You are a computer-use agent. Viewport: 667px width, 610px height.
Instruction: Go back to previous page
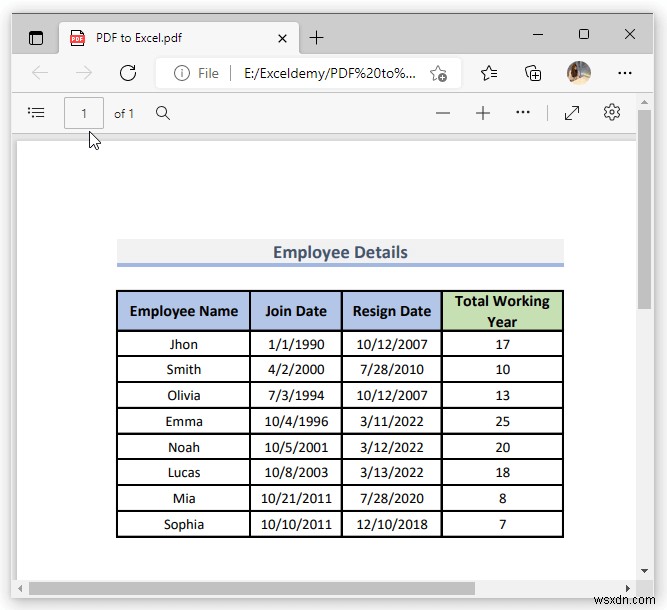pos(40,73)
